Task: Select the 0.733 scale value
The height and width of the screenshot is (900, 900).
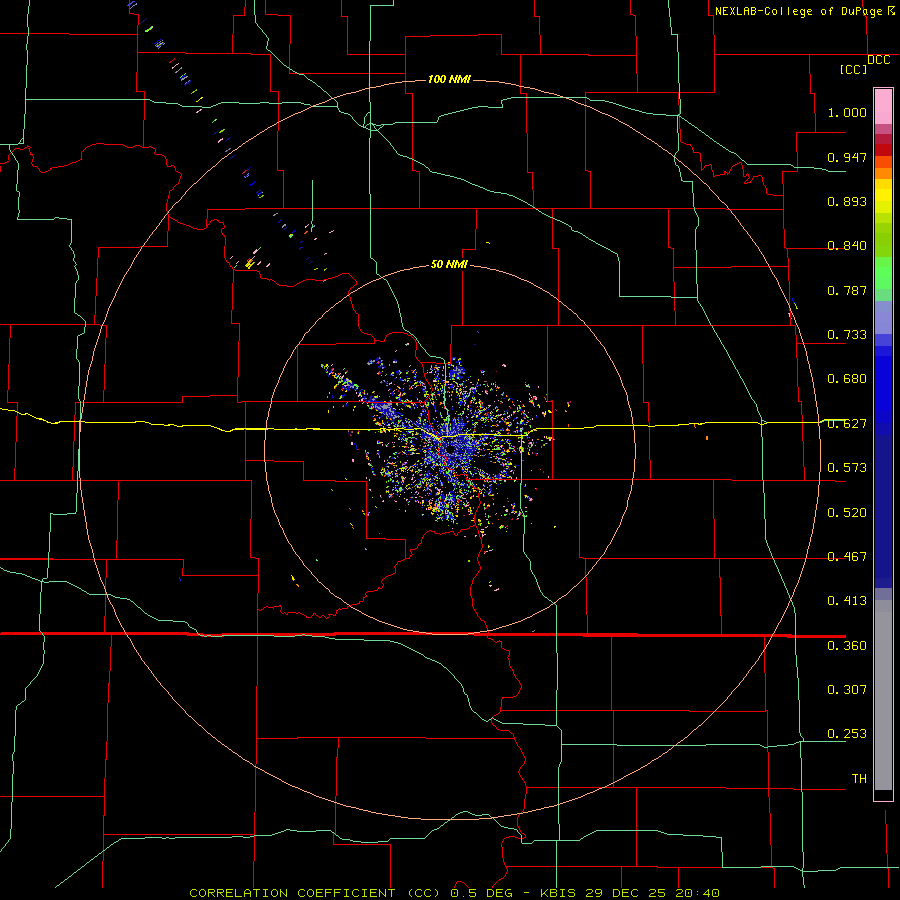Action: pos(847,335)
